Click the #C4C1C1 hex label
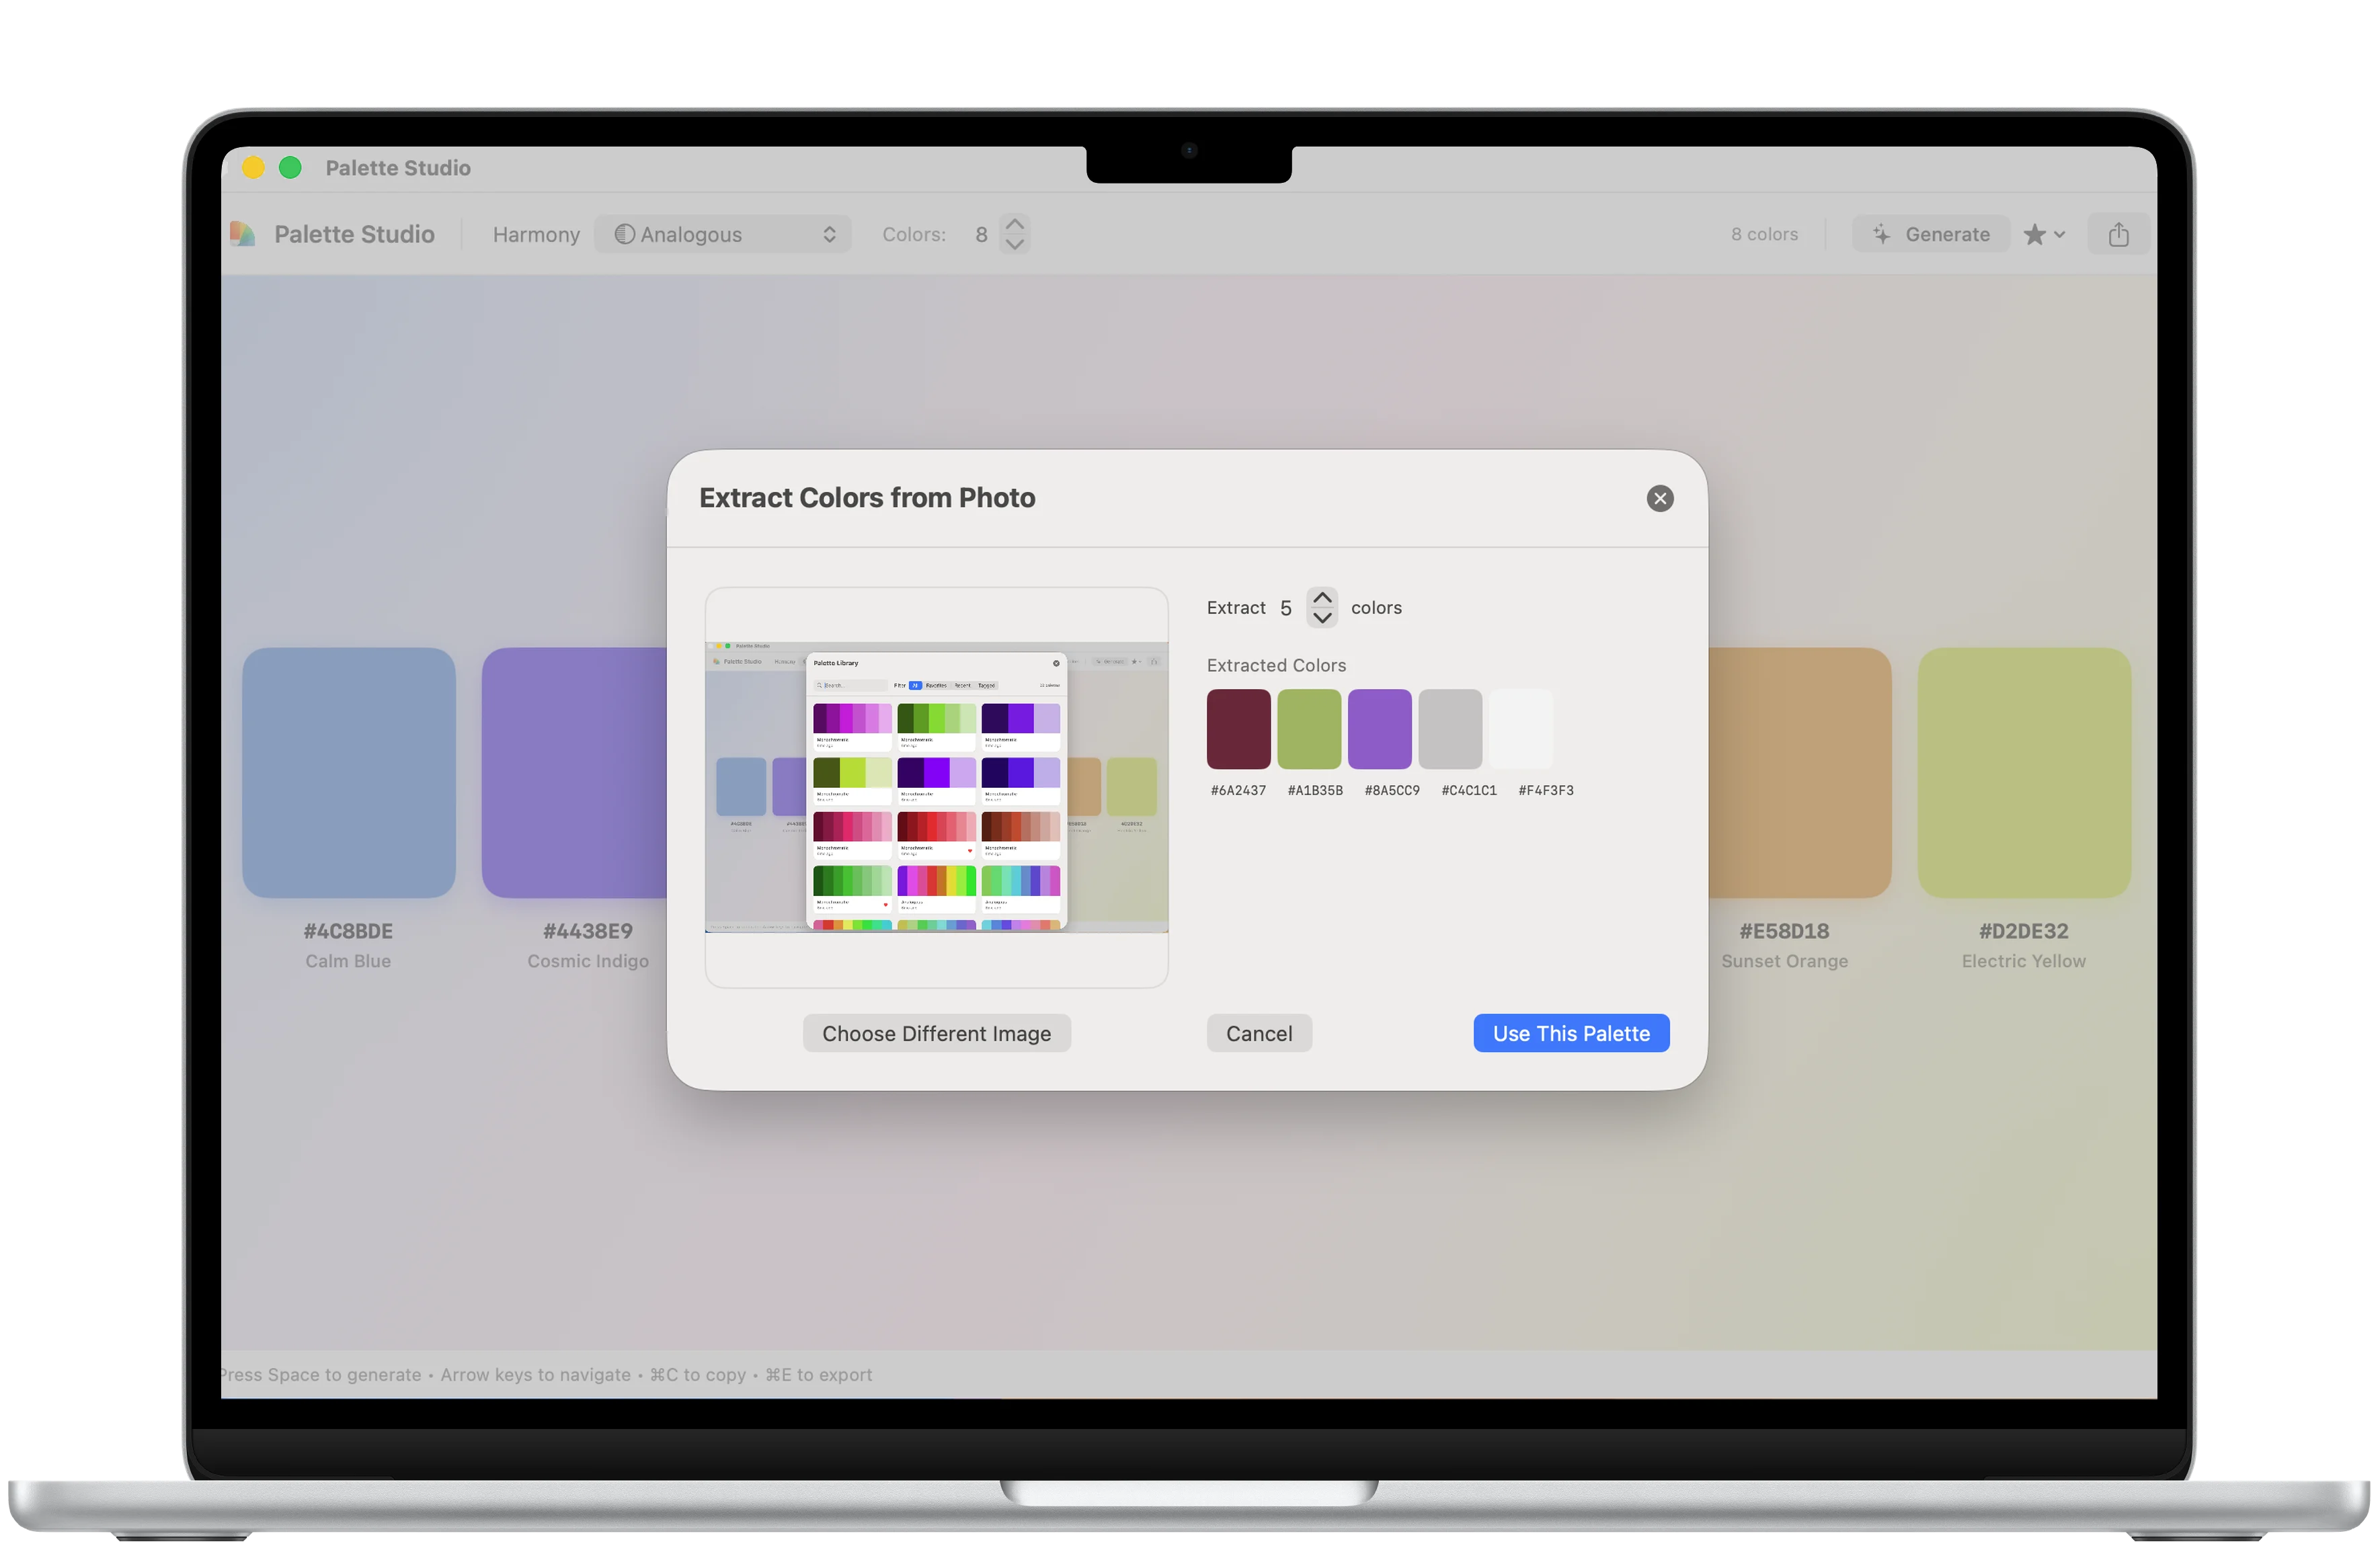The width and height of the screenshot is (2380, 1546). coord(1469,790)
